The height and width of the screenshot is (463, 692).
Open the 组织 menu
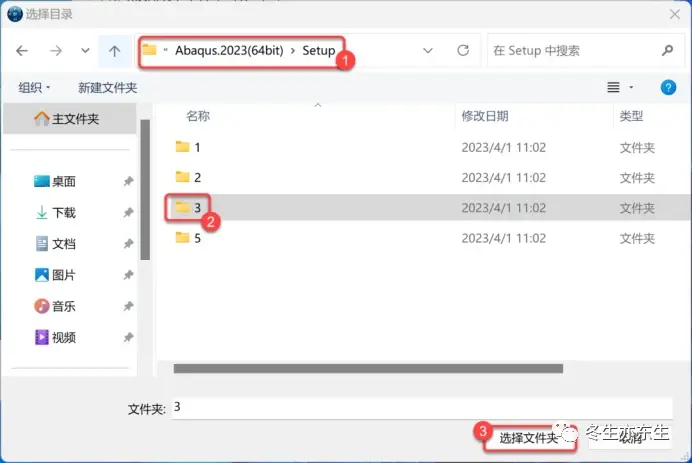click(34, 87)
